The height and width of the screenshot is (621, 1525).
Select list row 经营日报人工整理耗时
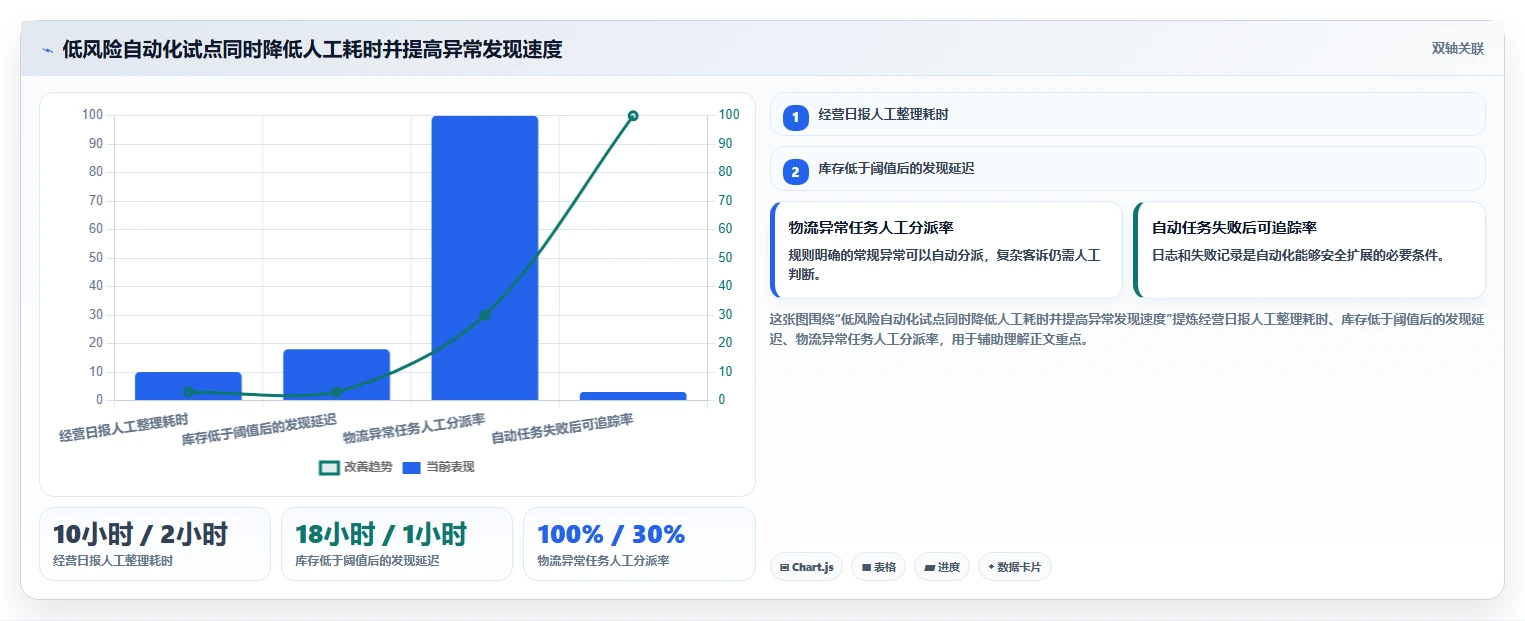1127,114
